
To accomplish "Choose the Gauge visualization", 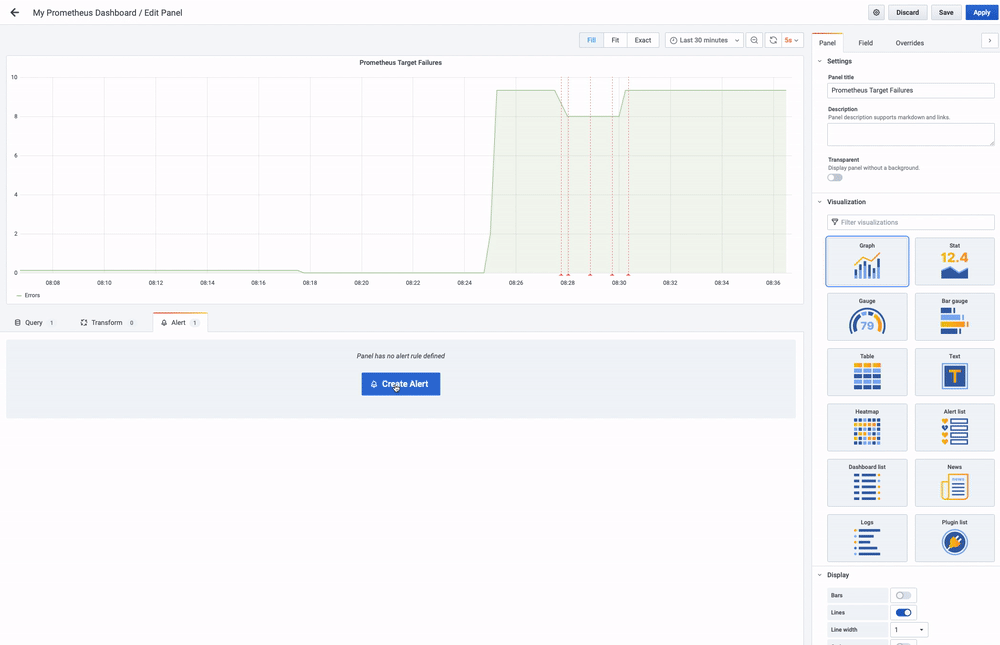I will click(x=867, y=317).
